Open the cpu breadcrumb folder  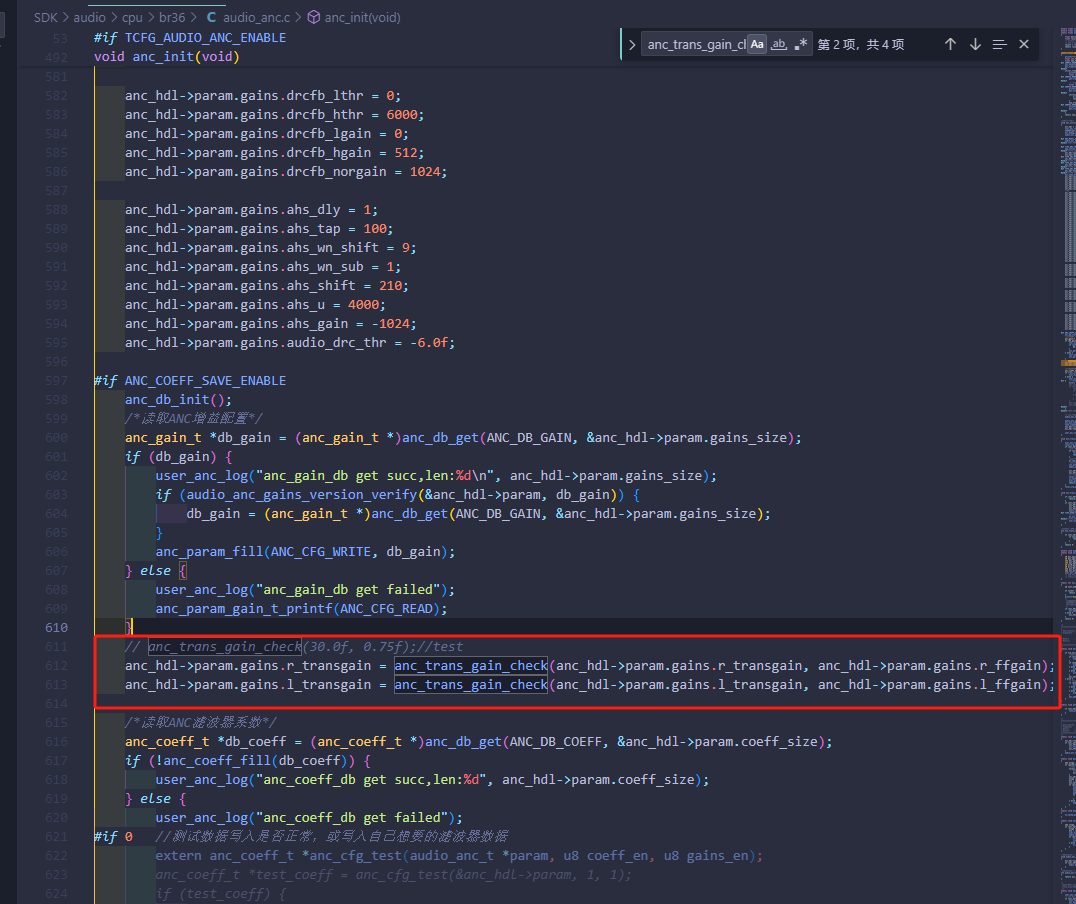point(132,17)
